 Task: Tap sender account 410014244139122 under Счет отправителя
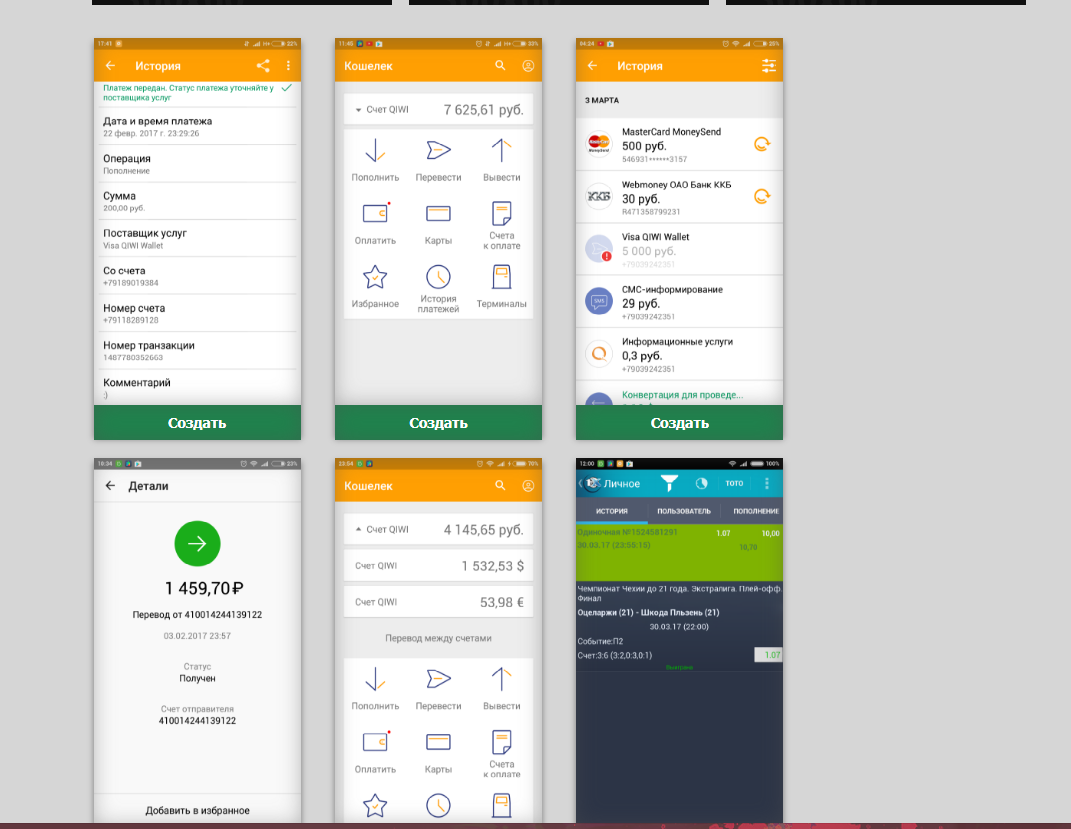(197, 720)
